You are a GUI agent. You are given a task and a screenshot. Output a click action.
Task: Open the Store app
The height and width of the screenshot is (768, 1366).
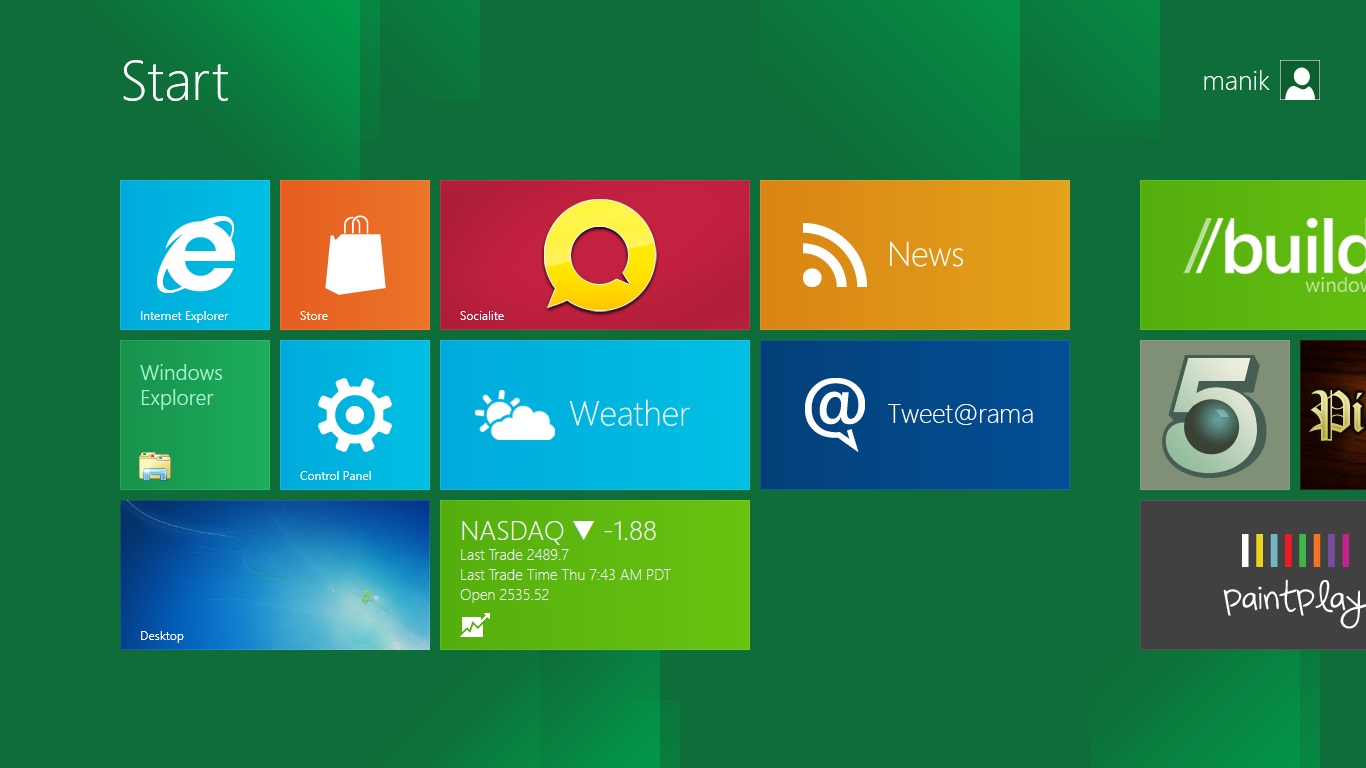click(x=354, y=254)
